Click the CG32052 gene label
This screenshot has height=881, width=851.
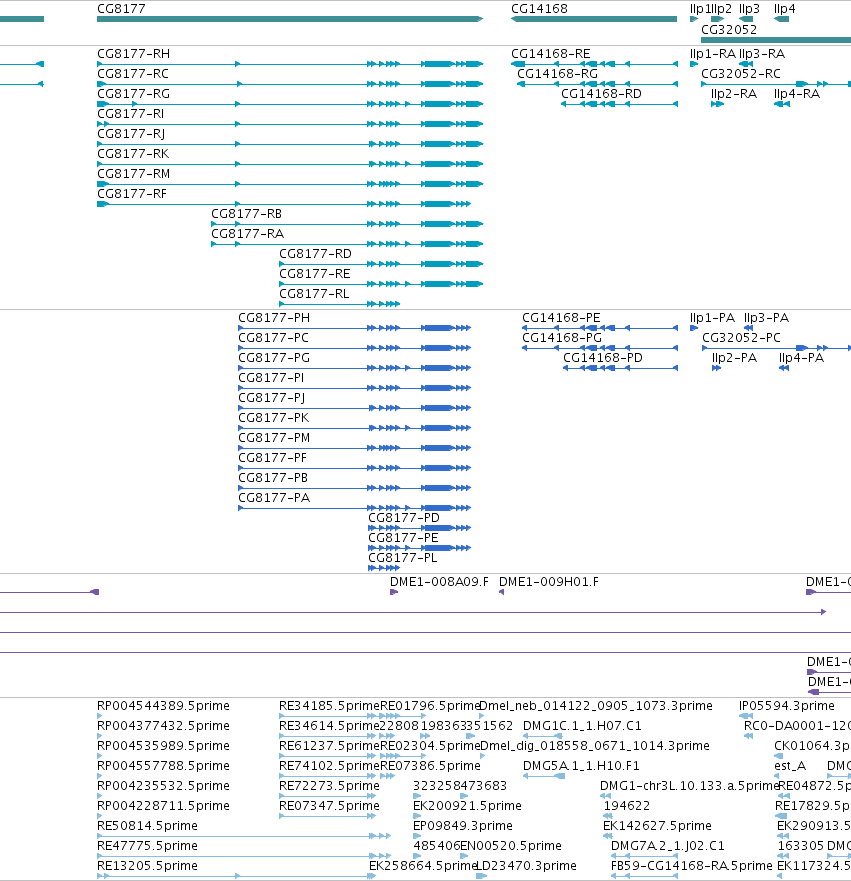coord(729,29)
